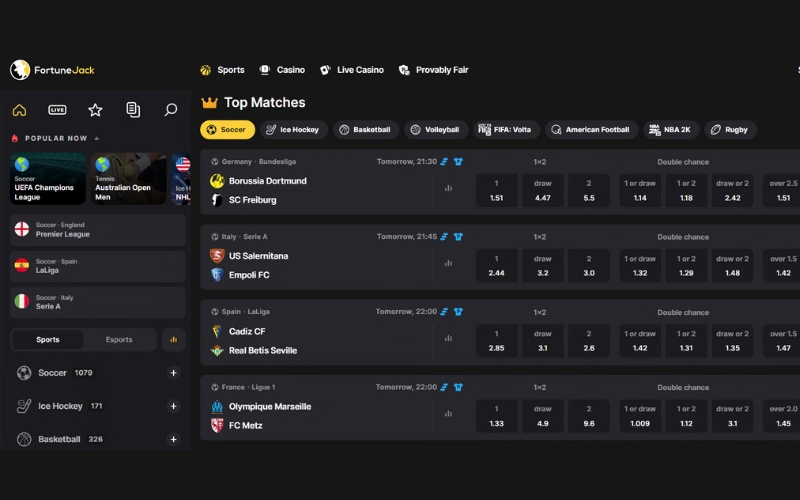Open the Casino top menu
800x500 pixels.
[x=282, y=70]
